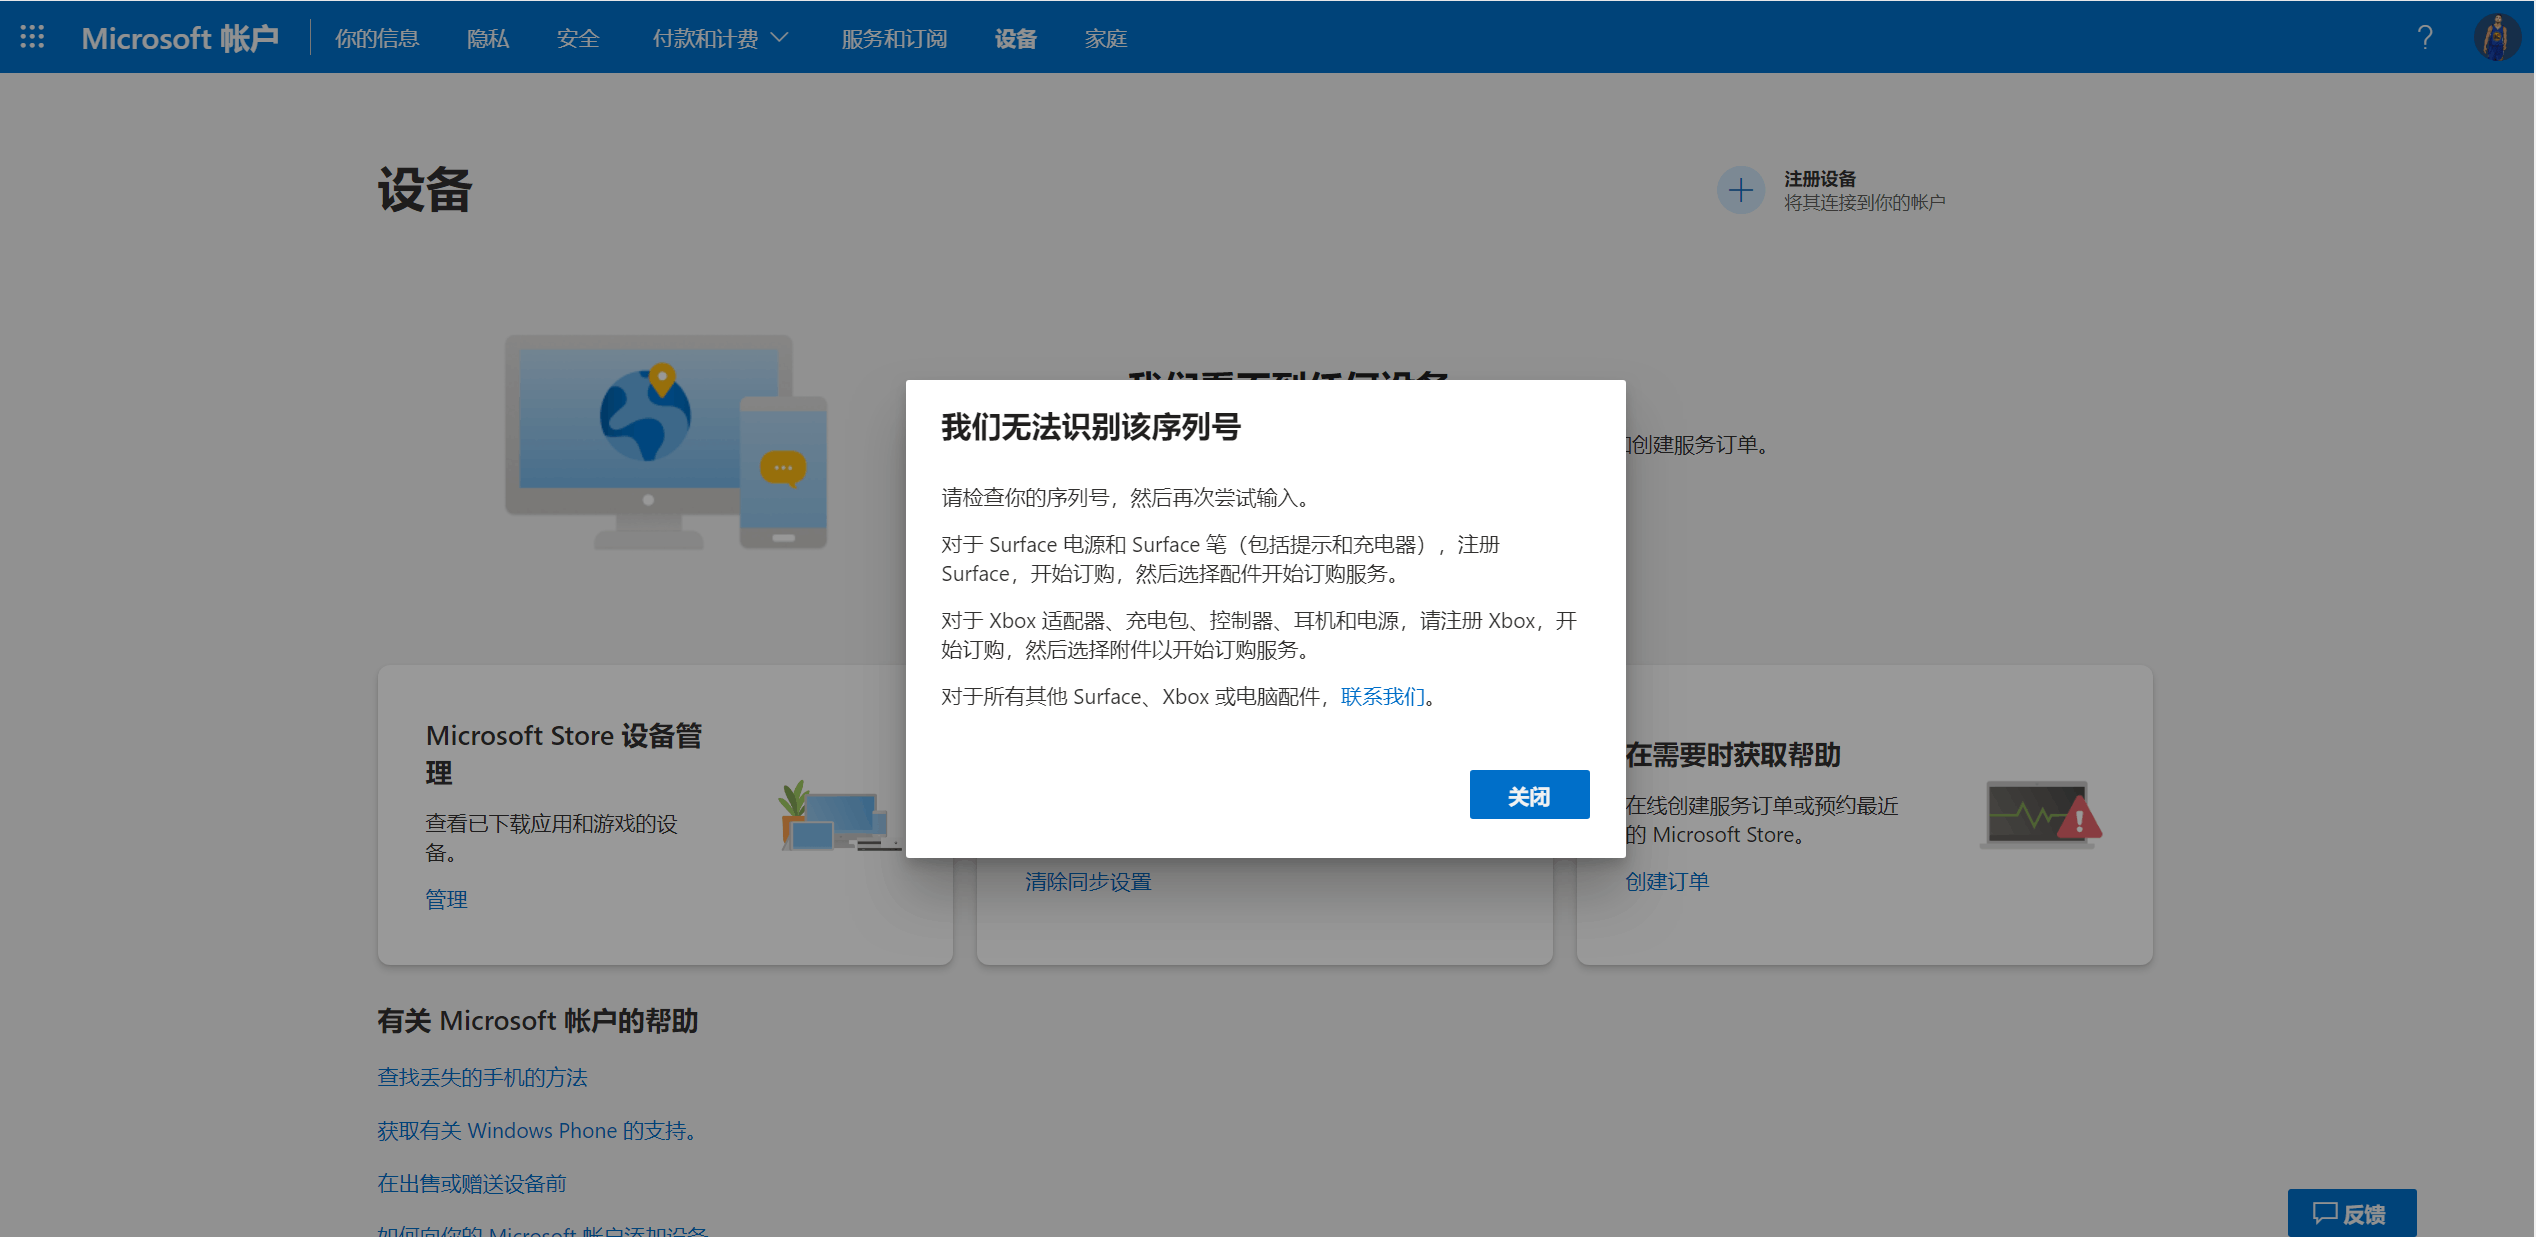Screen dimensions: 2536x1237
Task: Click the Create order link
Action: coord(1666,881)
